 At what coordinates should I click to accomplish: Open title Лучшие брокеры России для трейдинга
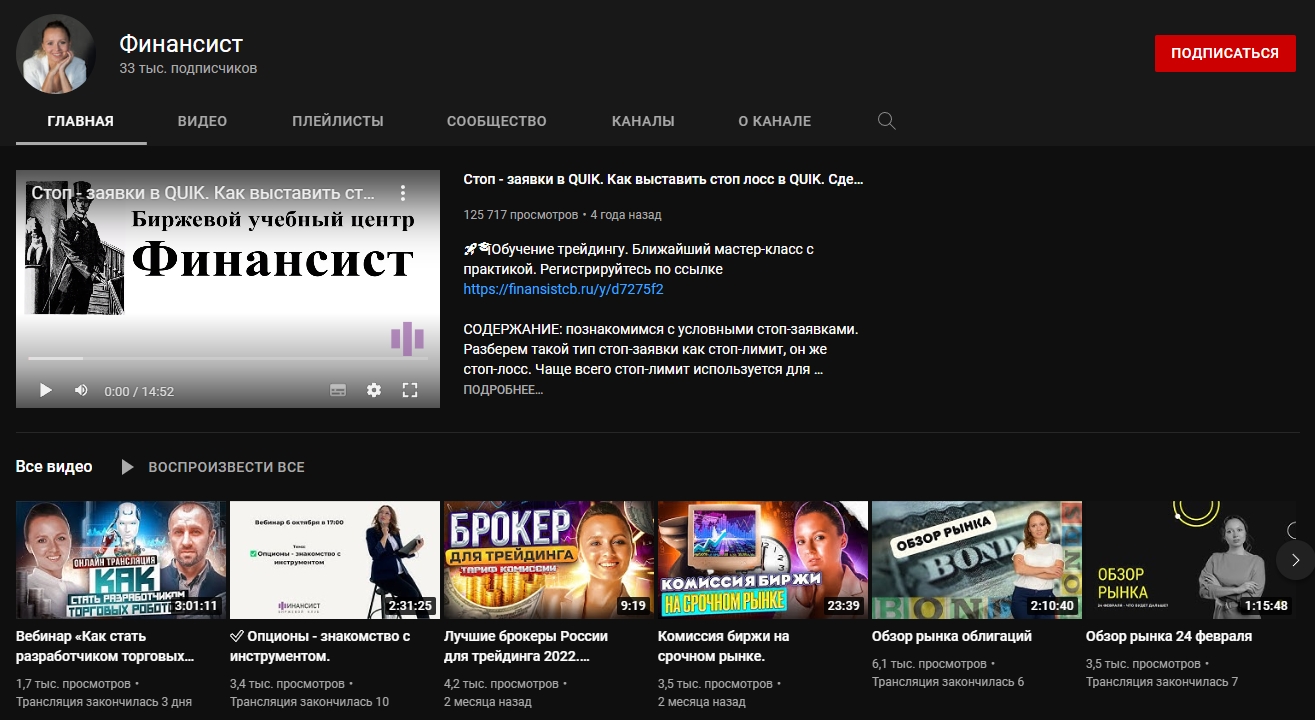(526, 646)
